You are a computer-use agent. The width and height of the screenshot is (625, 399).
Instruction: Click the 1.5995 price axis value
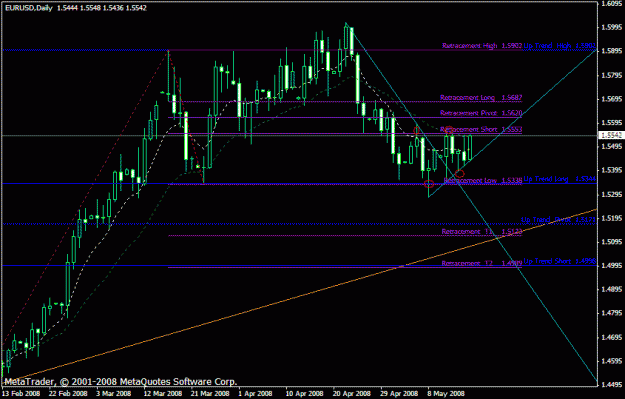tap(612, 27)
